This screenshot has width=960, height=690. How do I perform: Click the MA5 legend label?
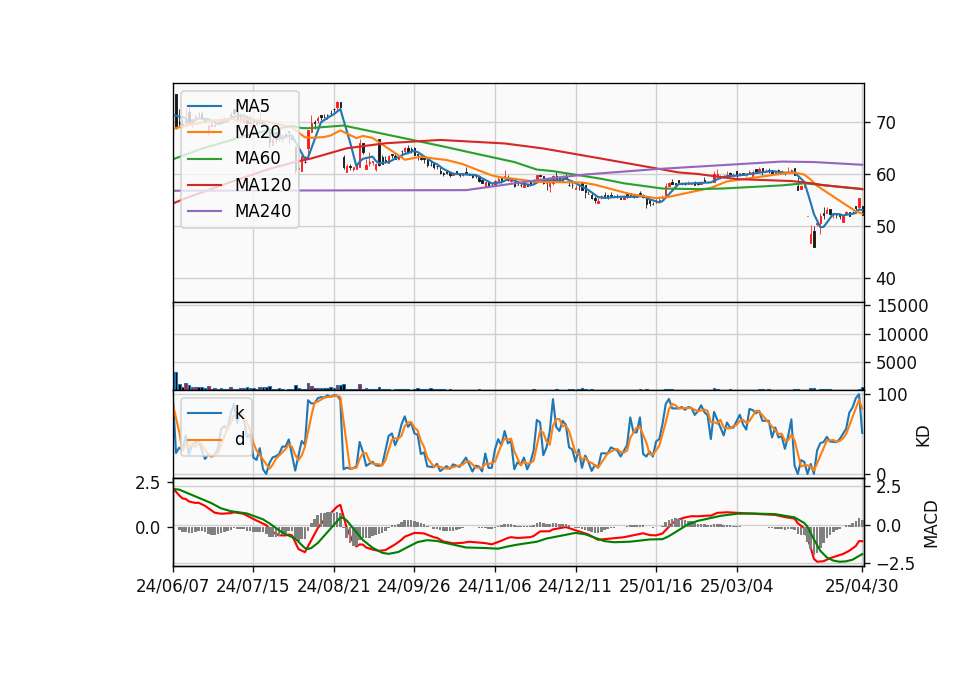point(252,106)
